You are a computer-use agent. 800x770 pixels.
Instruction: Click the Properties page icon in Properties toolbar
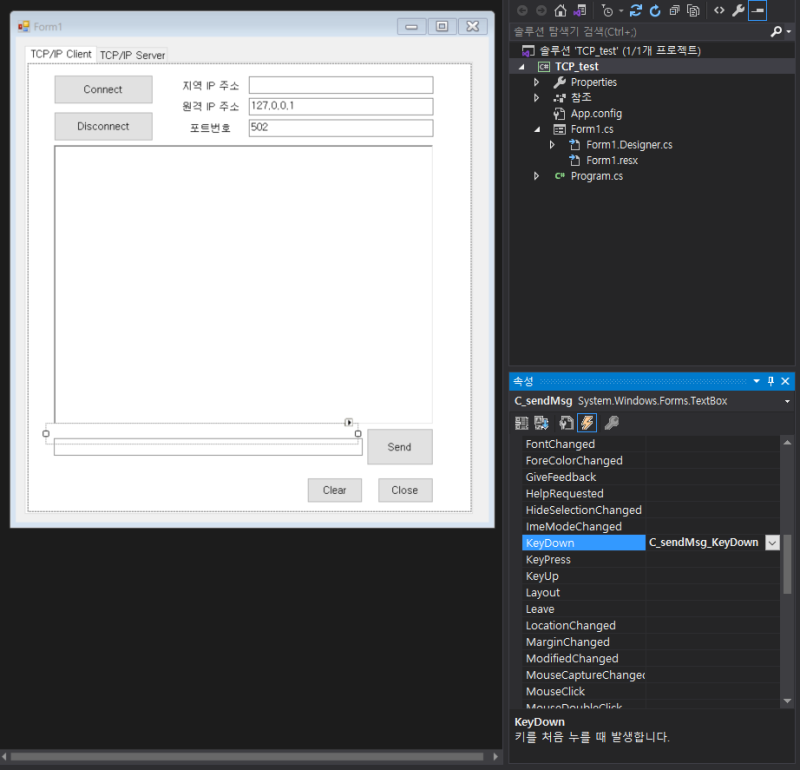tap(566, 423)
